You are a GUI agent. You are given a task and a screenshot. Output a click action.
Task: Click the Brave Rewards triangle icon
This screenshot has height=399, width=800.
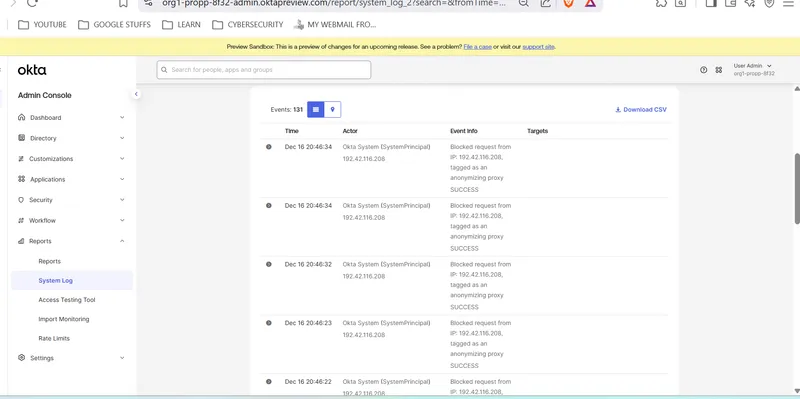[x=590, y=3]
